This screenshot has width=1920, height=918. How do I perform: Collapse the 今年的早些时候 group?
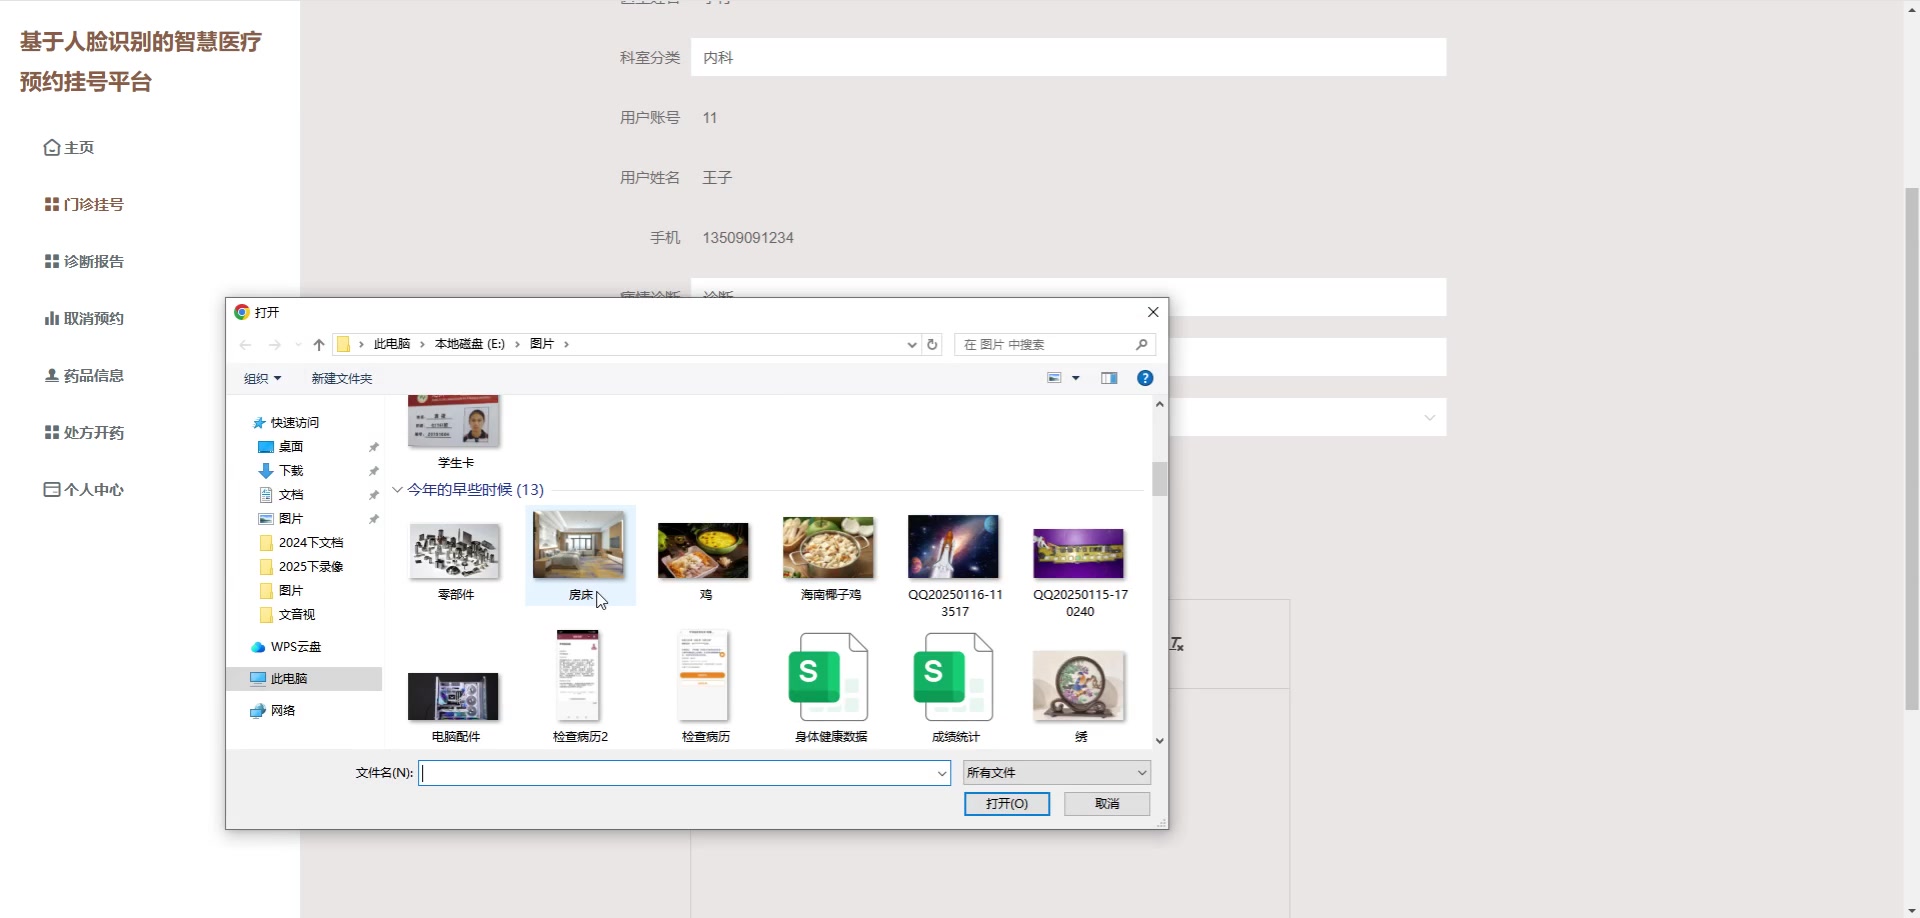[398, 490]
